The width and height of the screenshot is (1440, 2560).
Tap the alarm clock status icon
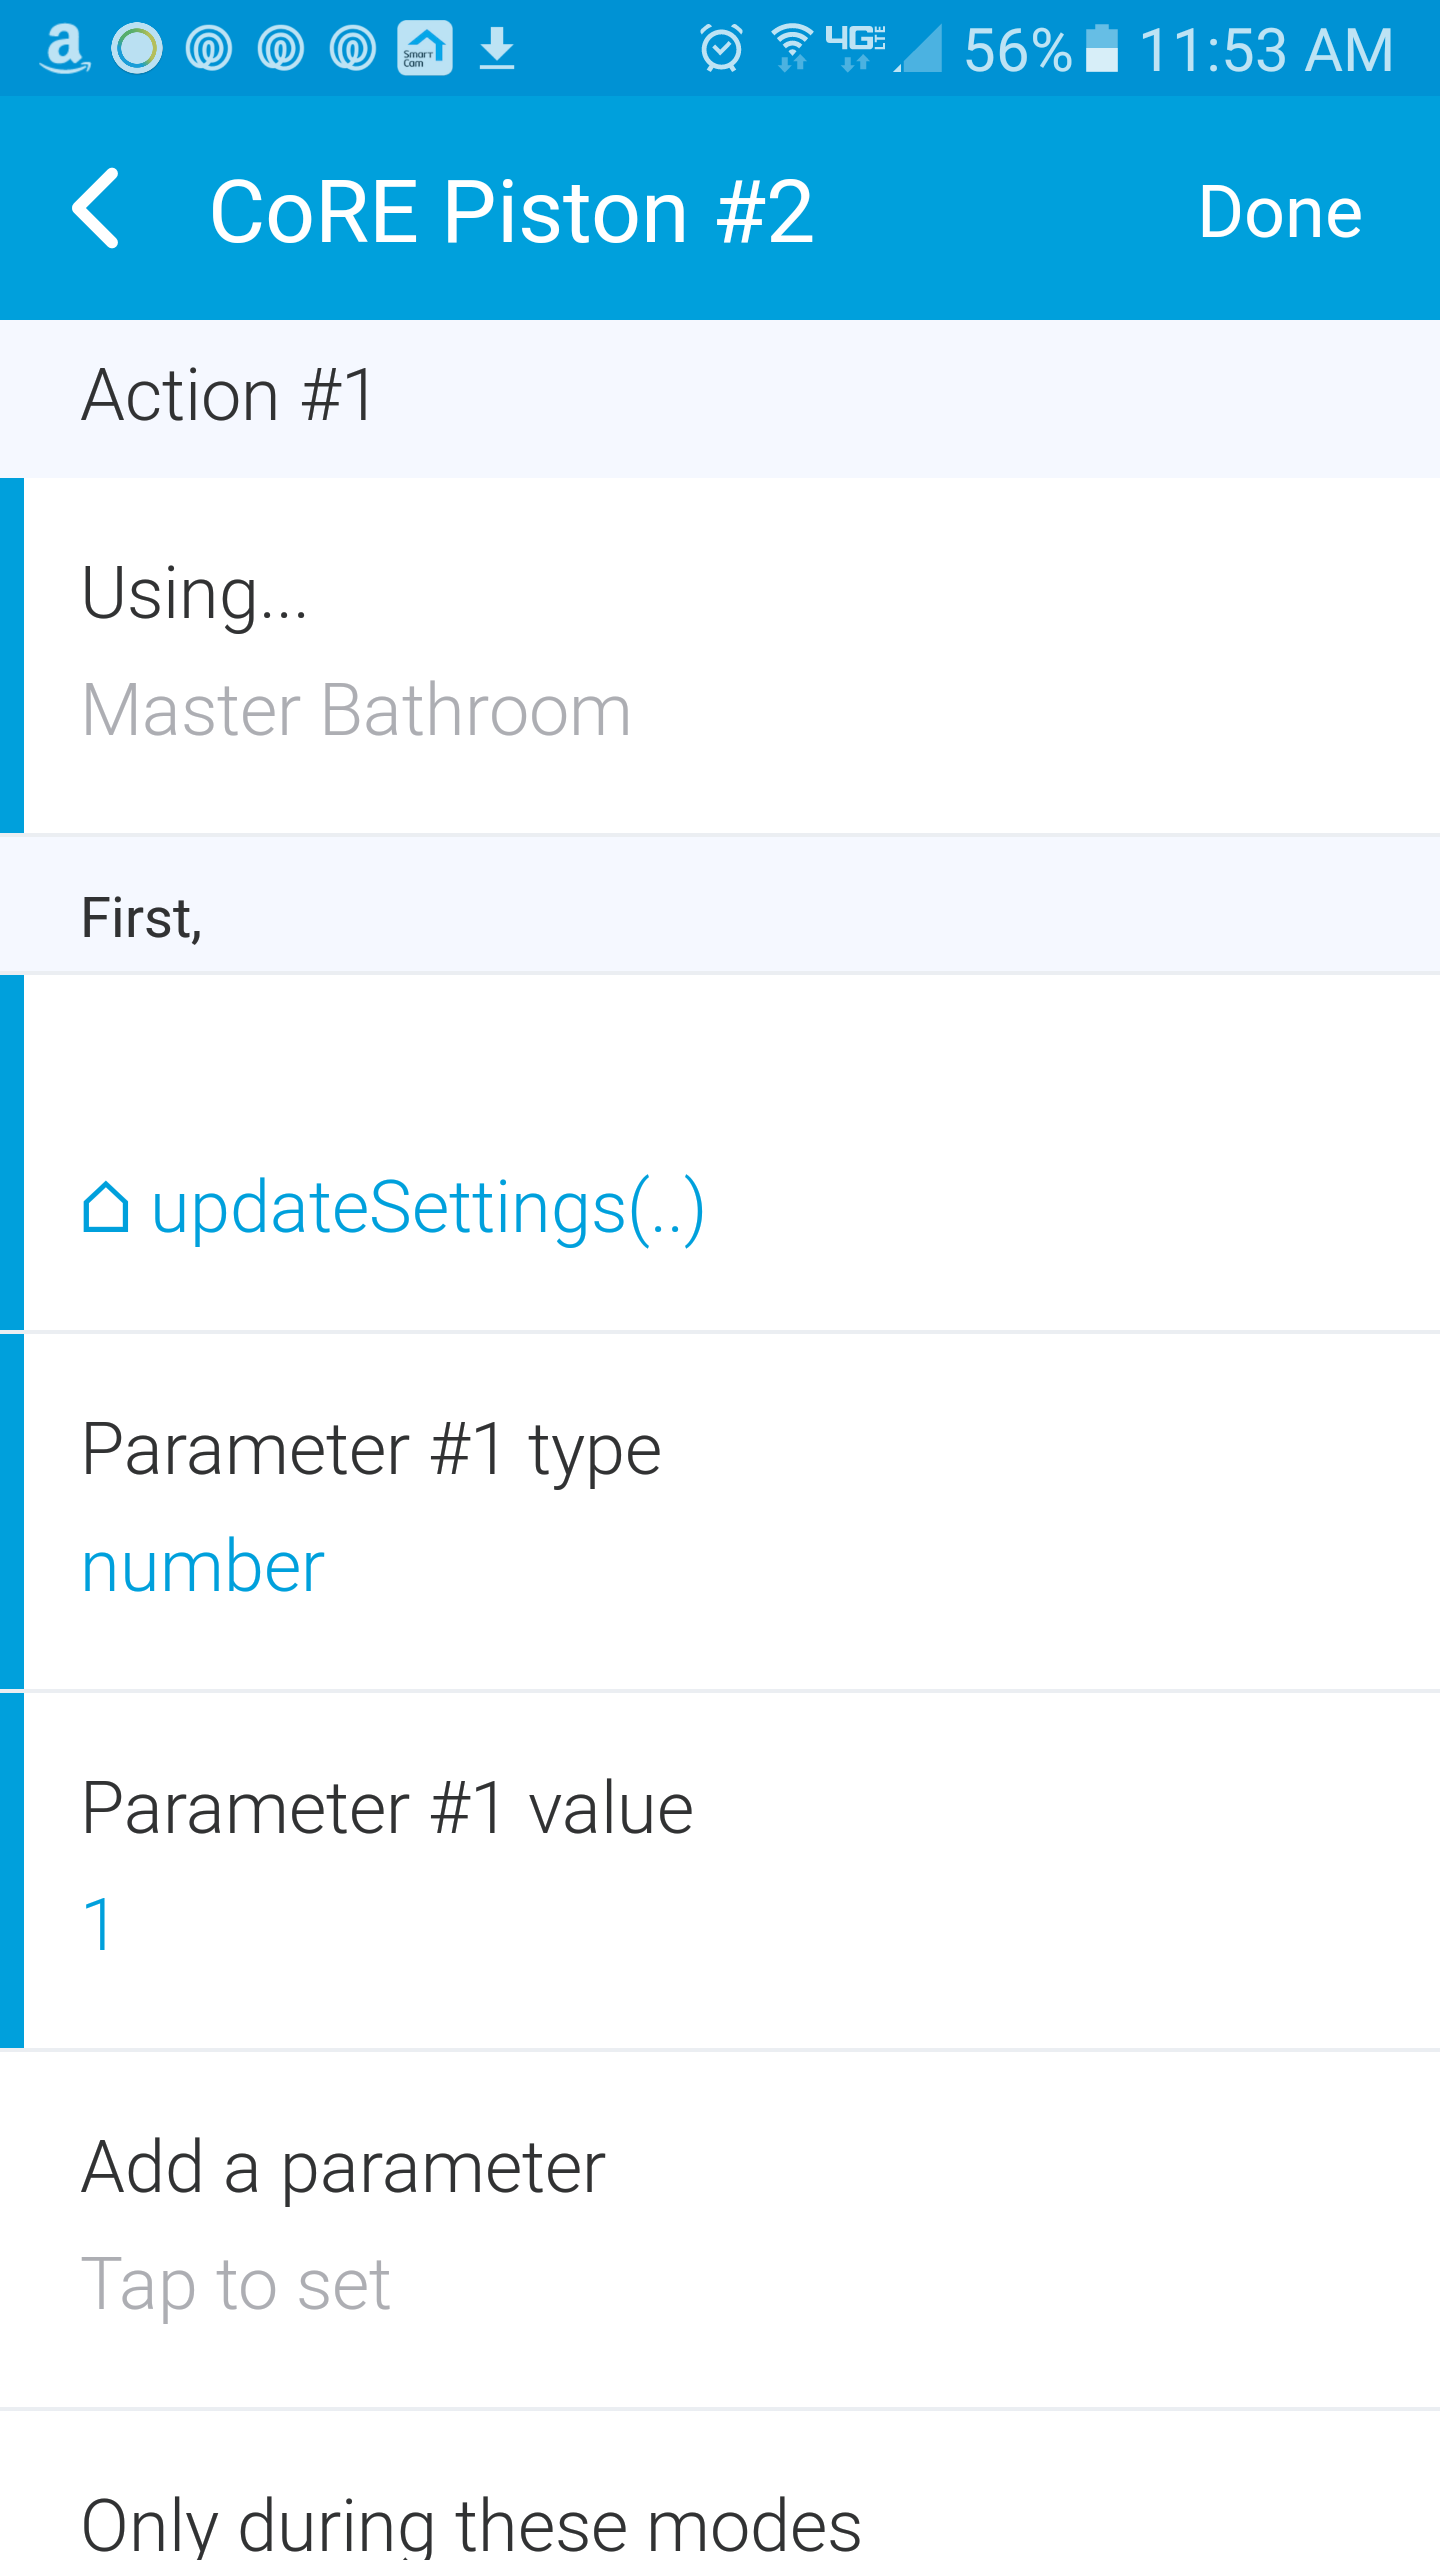click(x=721, y=48)
